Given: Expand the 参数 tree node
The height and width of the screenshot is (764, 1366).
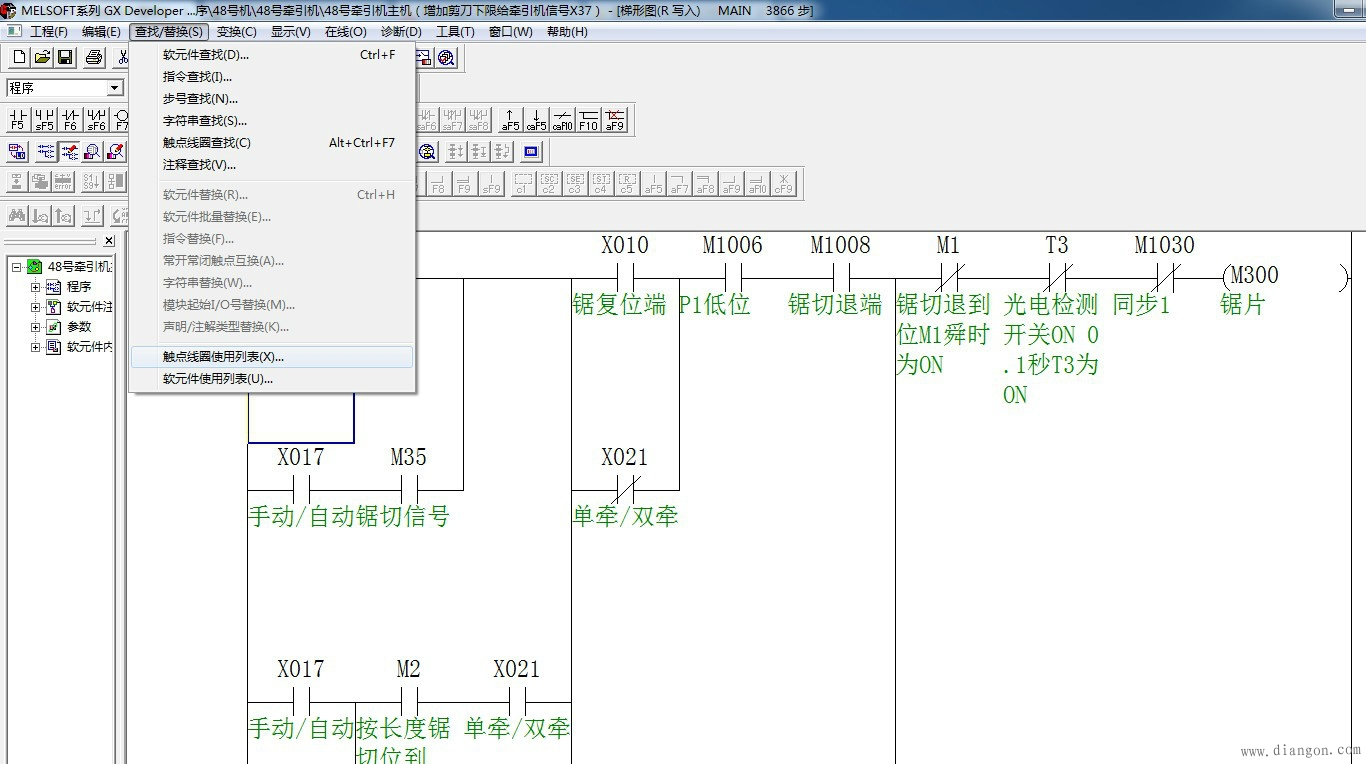Looking at the screenshot, I should coord(36,327).
